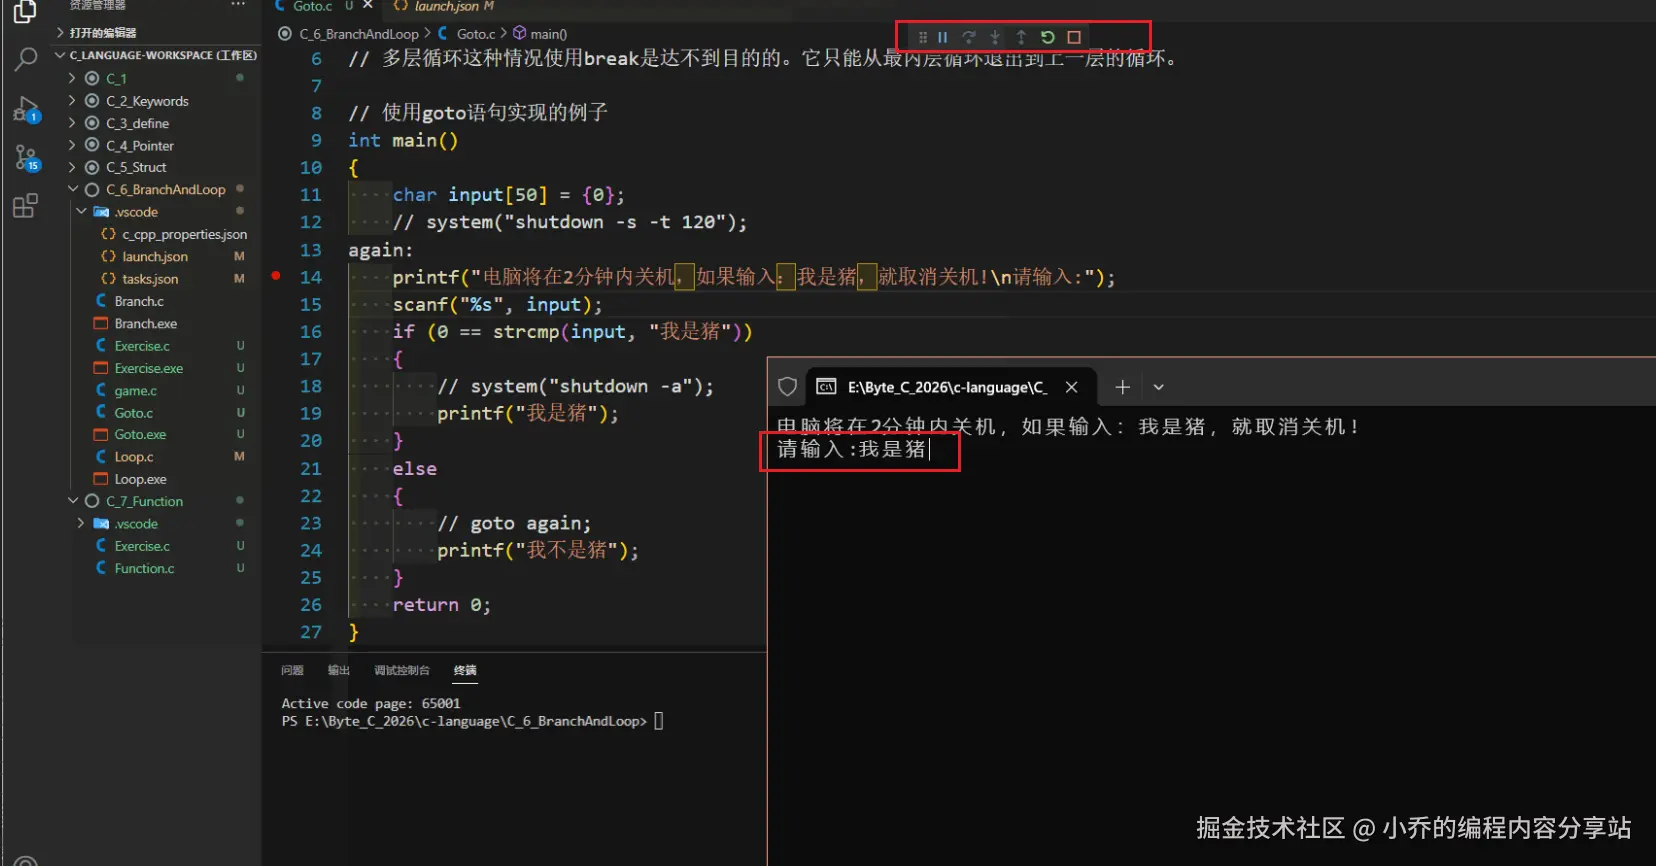Collapse the C_7_Function folder
The height and width of the screenshot is (866, 1656).
click(72, 501)
